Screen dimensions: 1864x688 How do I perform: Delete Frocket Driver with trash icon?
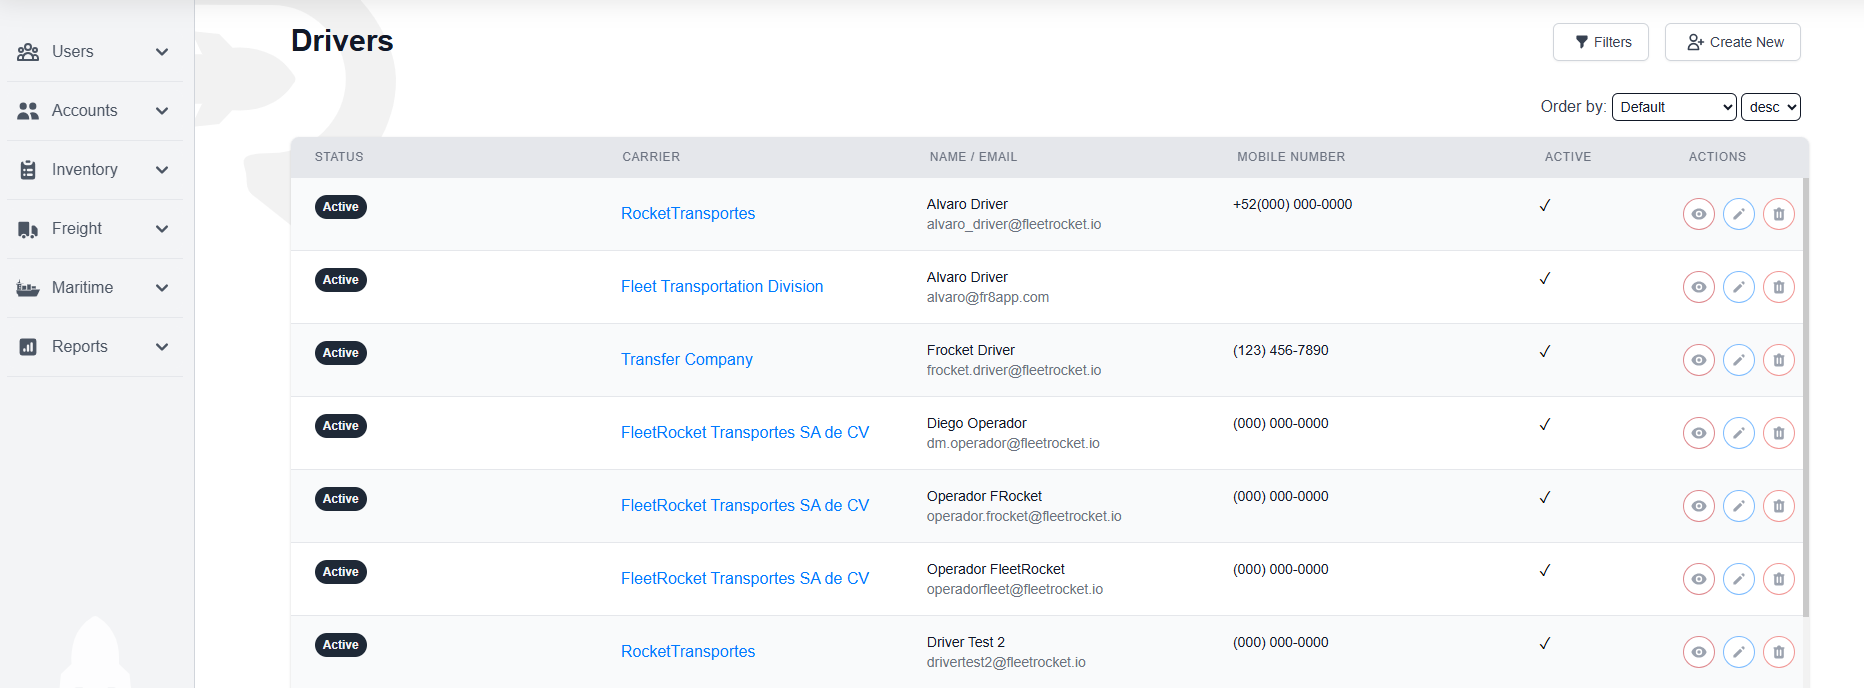[x=1778, y=360]
